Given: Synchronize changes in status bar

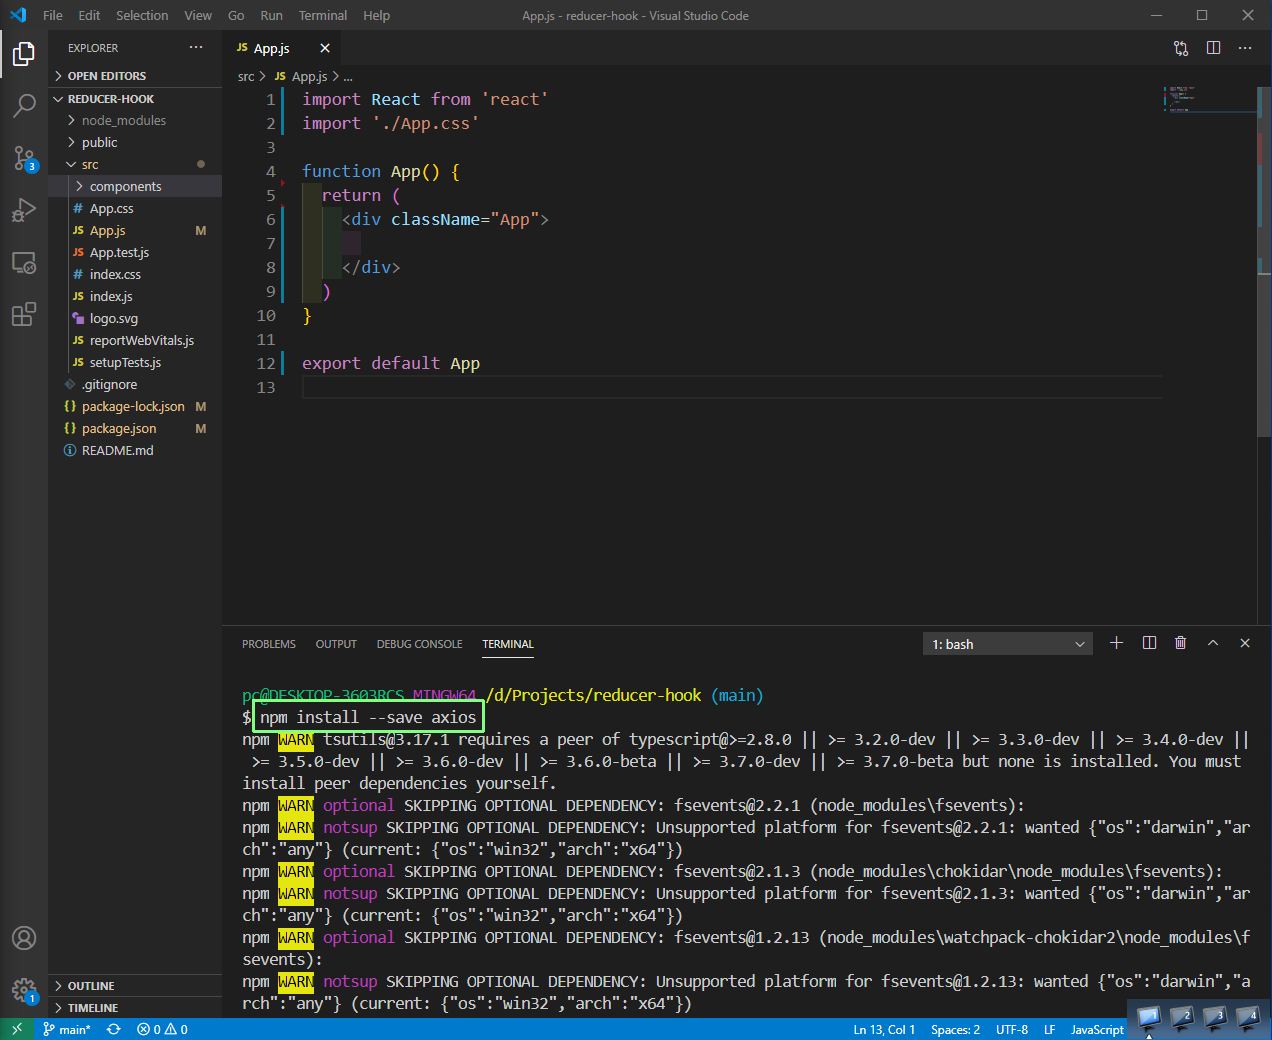Looking at the screenshot, I should pos(114,1029).
